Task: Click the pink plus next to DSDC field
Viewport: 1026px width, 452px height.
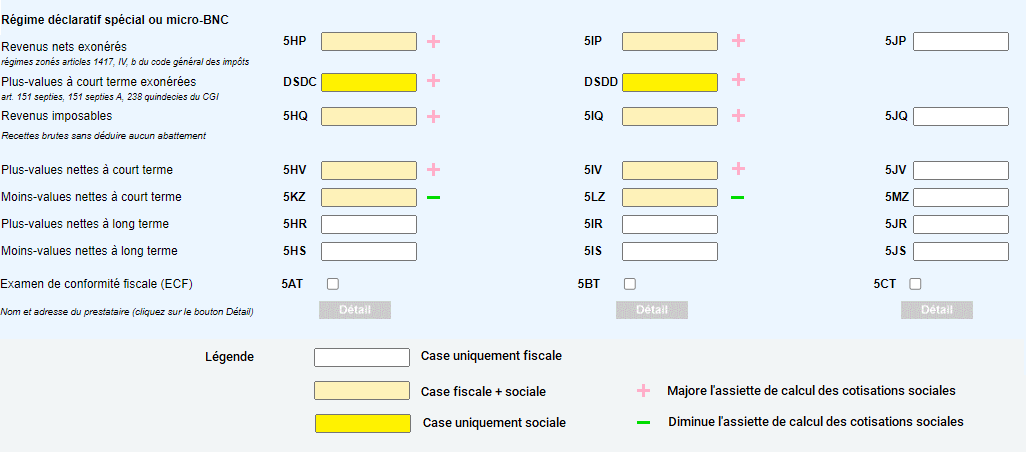Action: click(x=434, y=81)
